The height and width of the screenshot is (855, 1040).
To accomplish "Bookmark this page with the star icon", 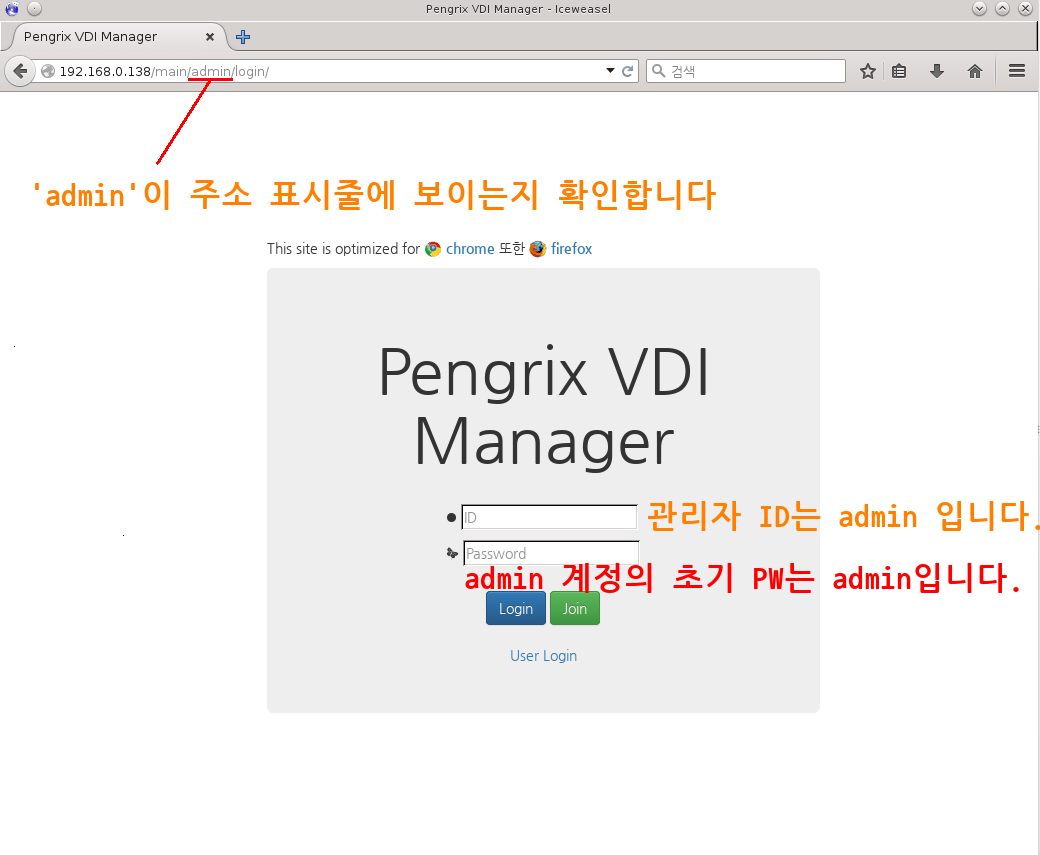I will [868, 71].
